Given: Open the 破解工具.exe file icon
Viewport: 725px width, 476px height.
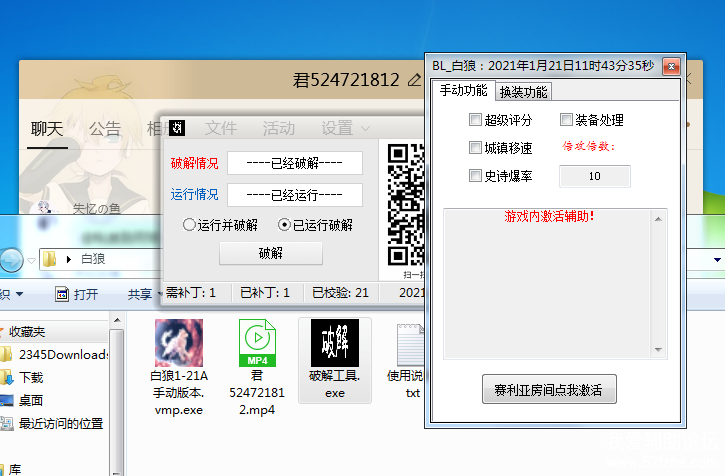Looking at the screenshot, I should 334,343.
